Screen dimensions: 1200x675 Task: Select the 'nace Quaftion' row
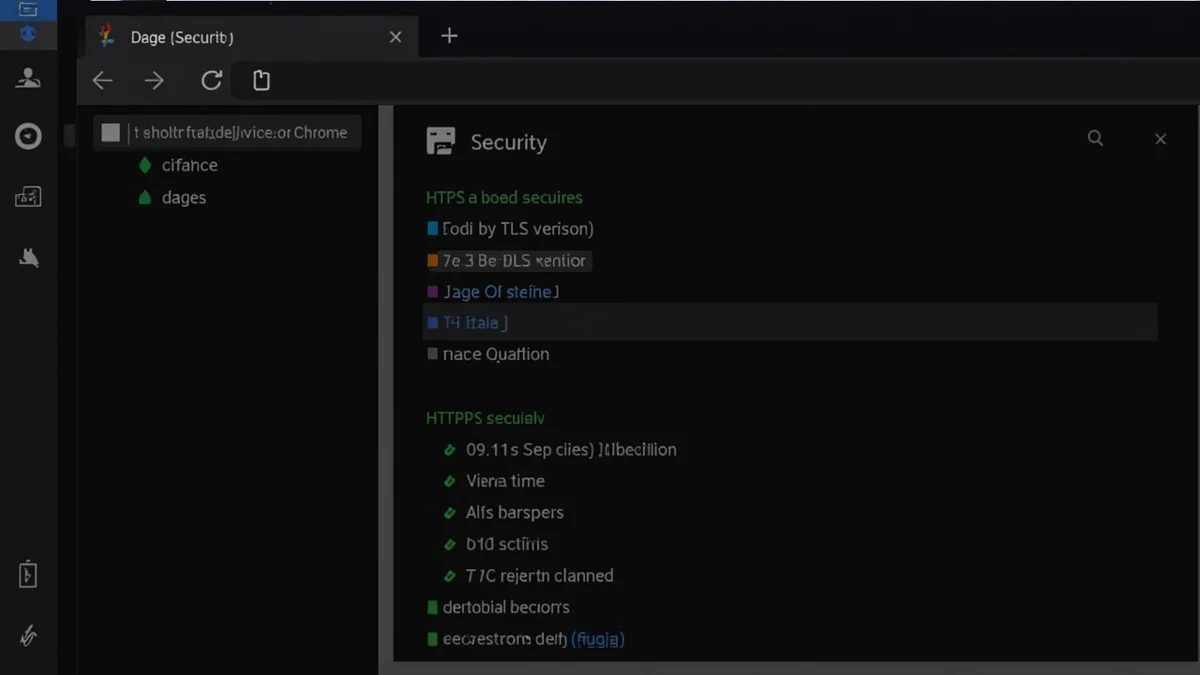496,354
